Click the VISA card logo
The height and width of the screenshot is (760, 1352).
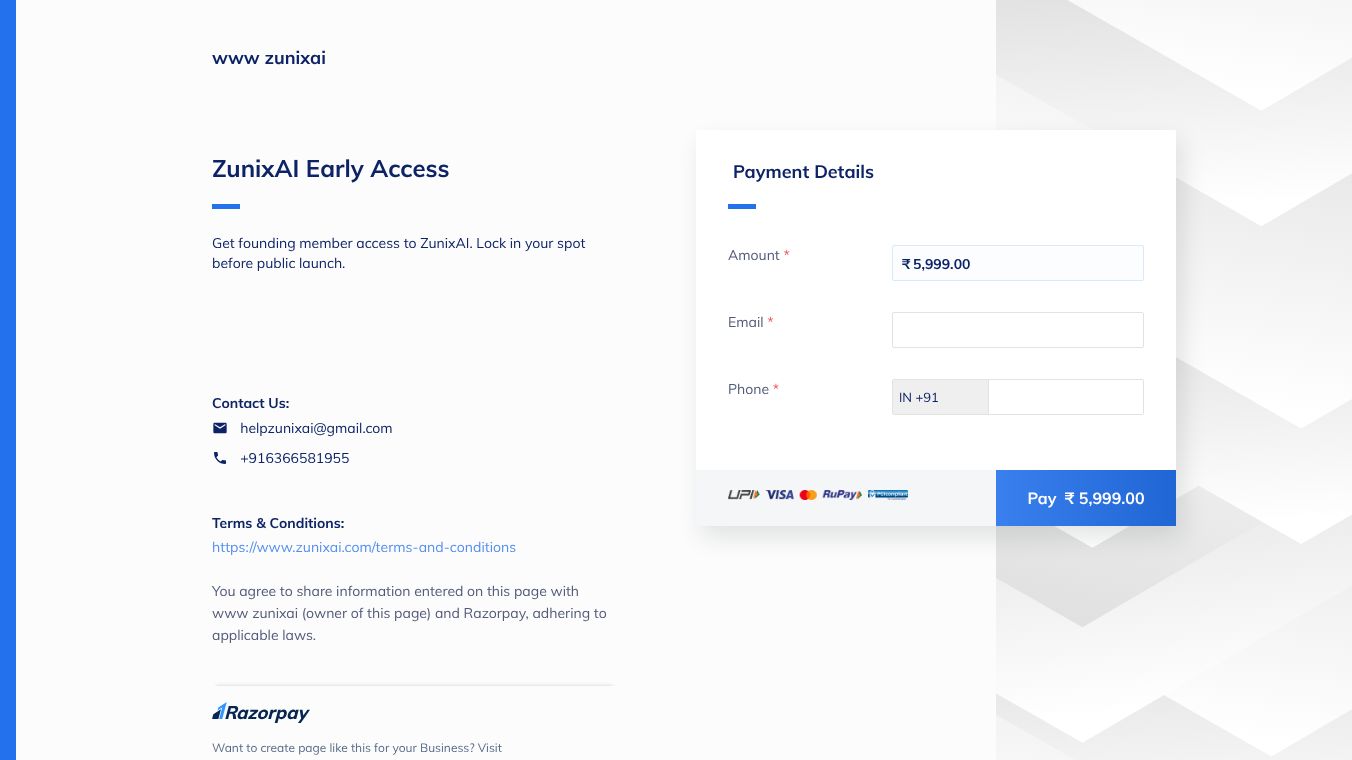tap(780, 495)
